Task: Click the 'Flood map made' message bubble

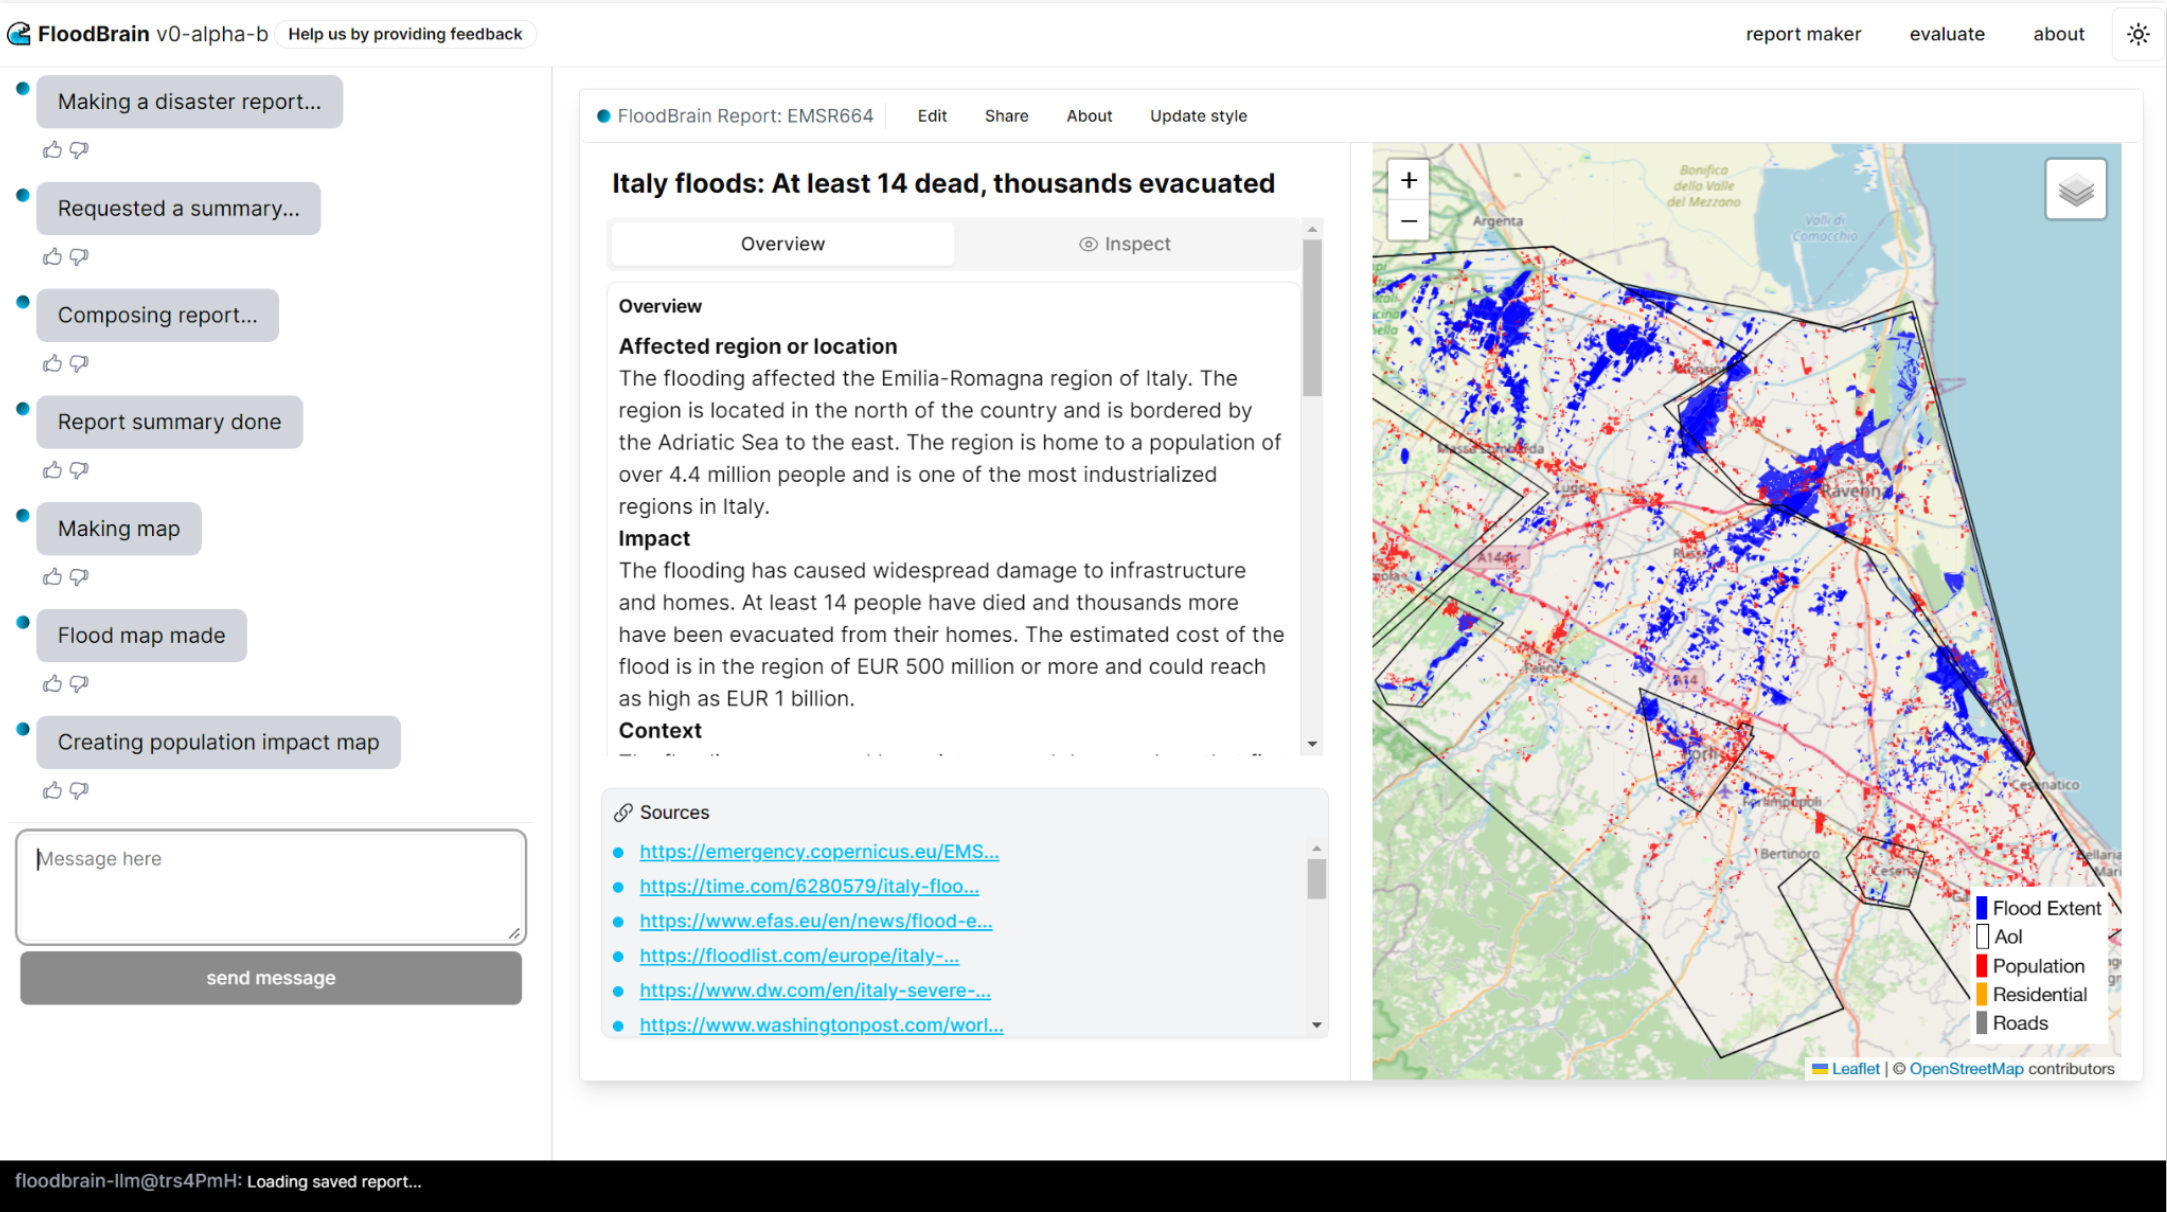Action: click(142, 636)
